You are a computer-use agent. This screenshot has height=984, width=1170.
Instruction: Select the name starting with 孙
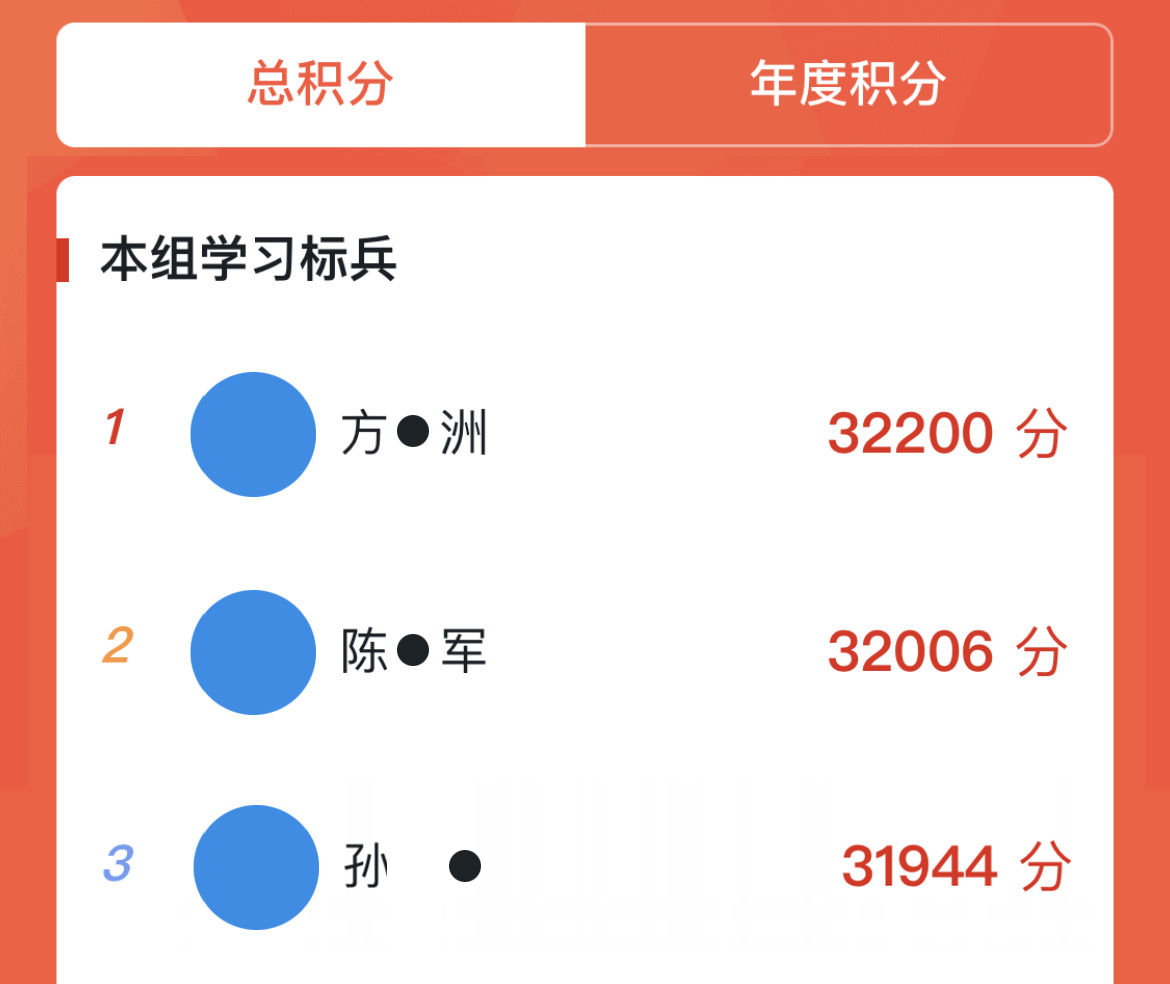point(366,867)
